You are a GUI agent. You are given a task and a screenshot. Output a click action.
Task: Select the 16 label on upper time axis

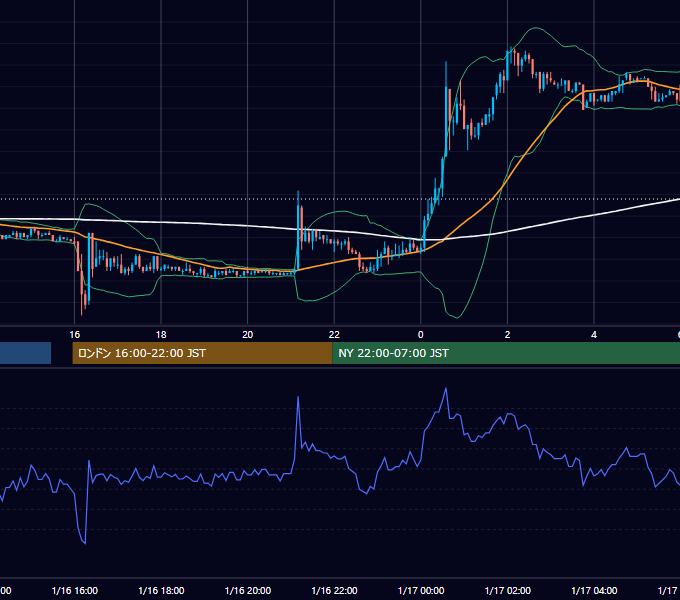click(x=75, y=335)
